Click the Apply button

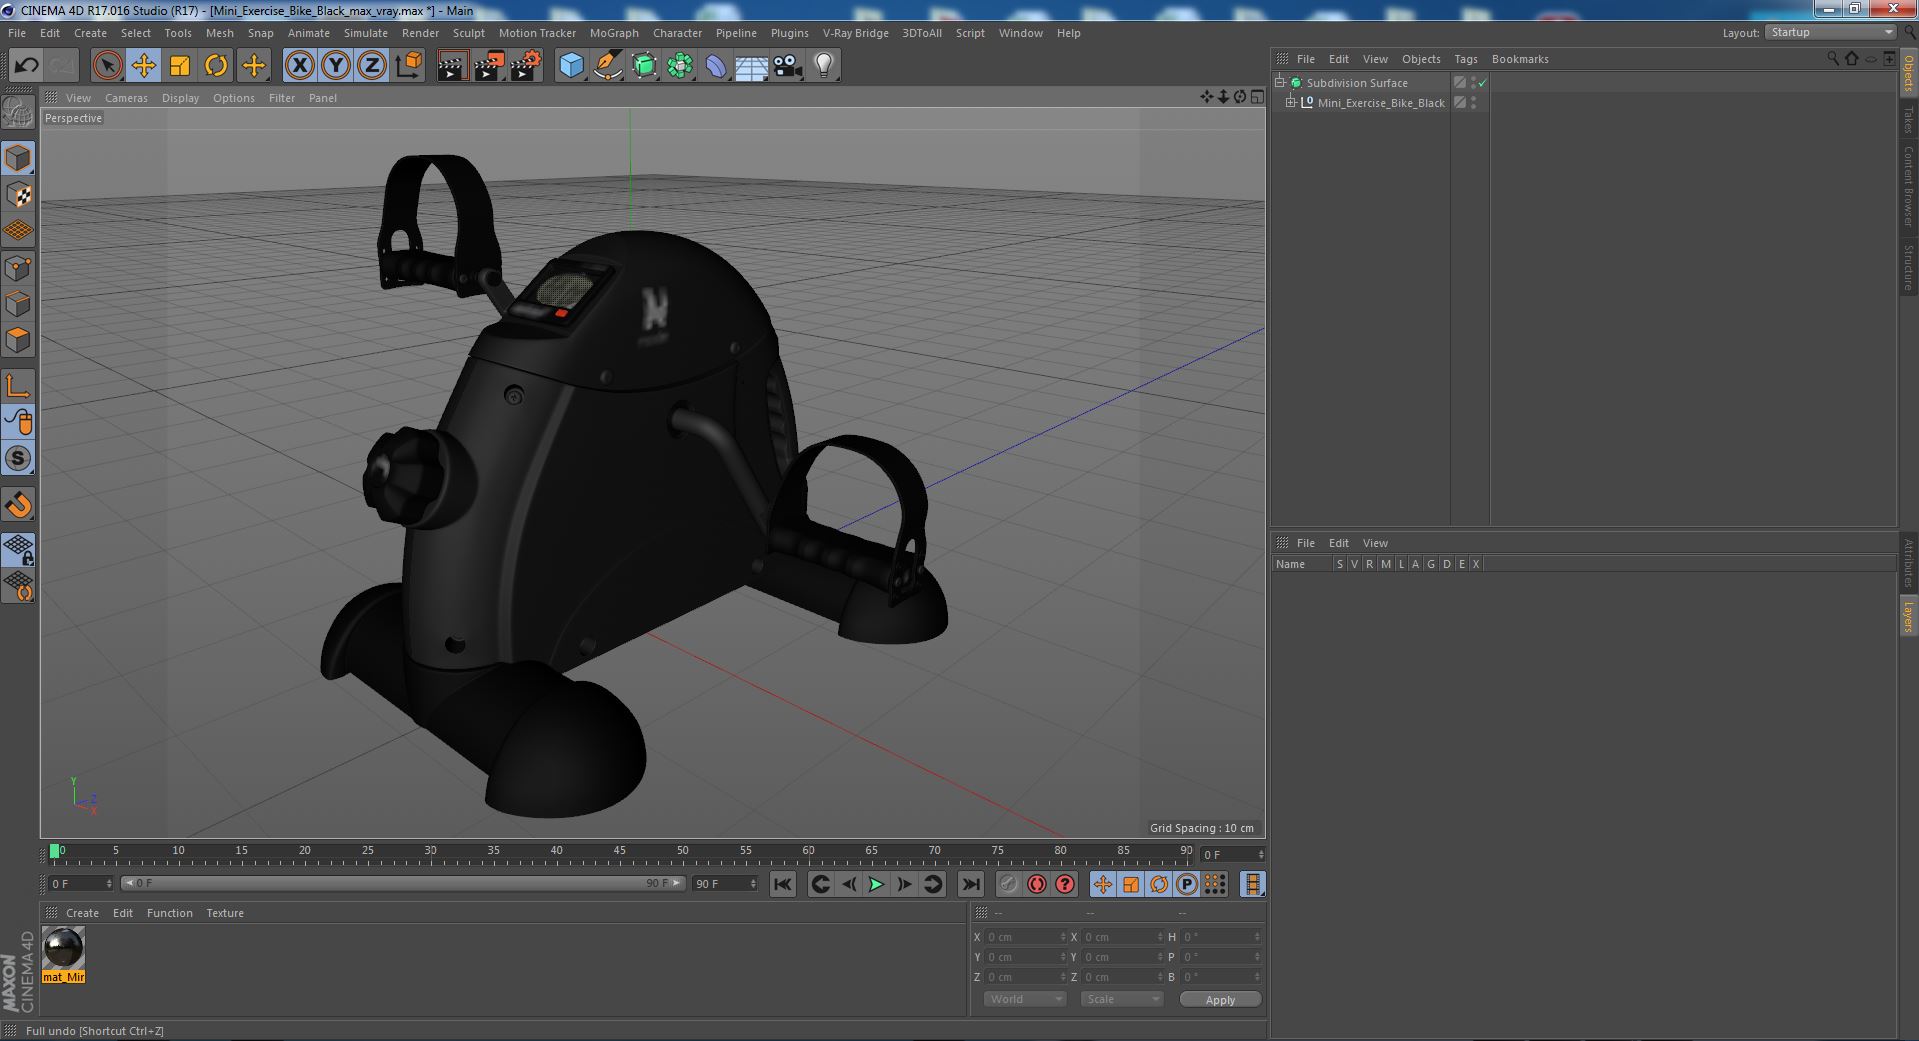pyautogui.click(x=1220, y=999)
